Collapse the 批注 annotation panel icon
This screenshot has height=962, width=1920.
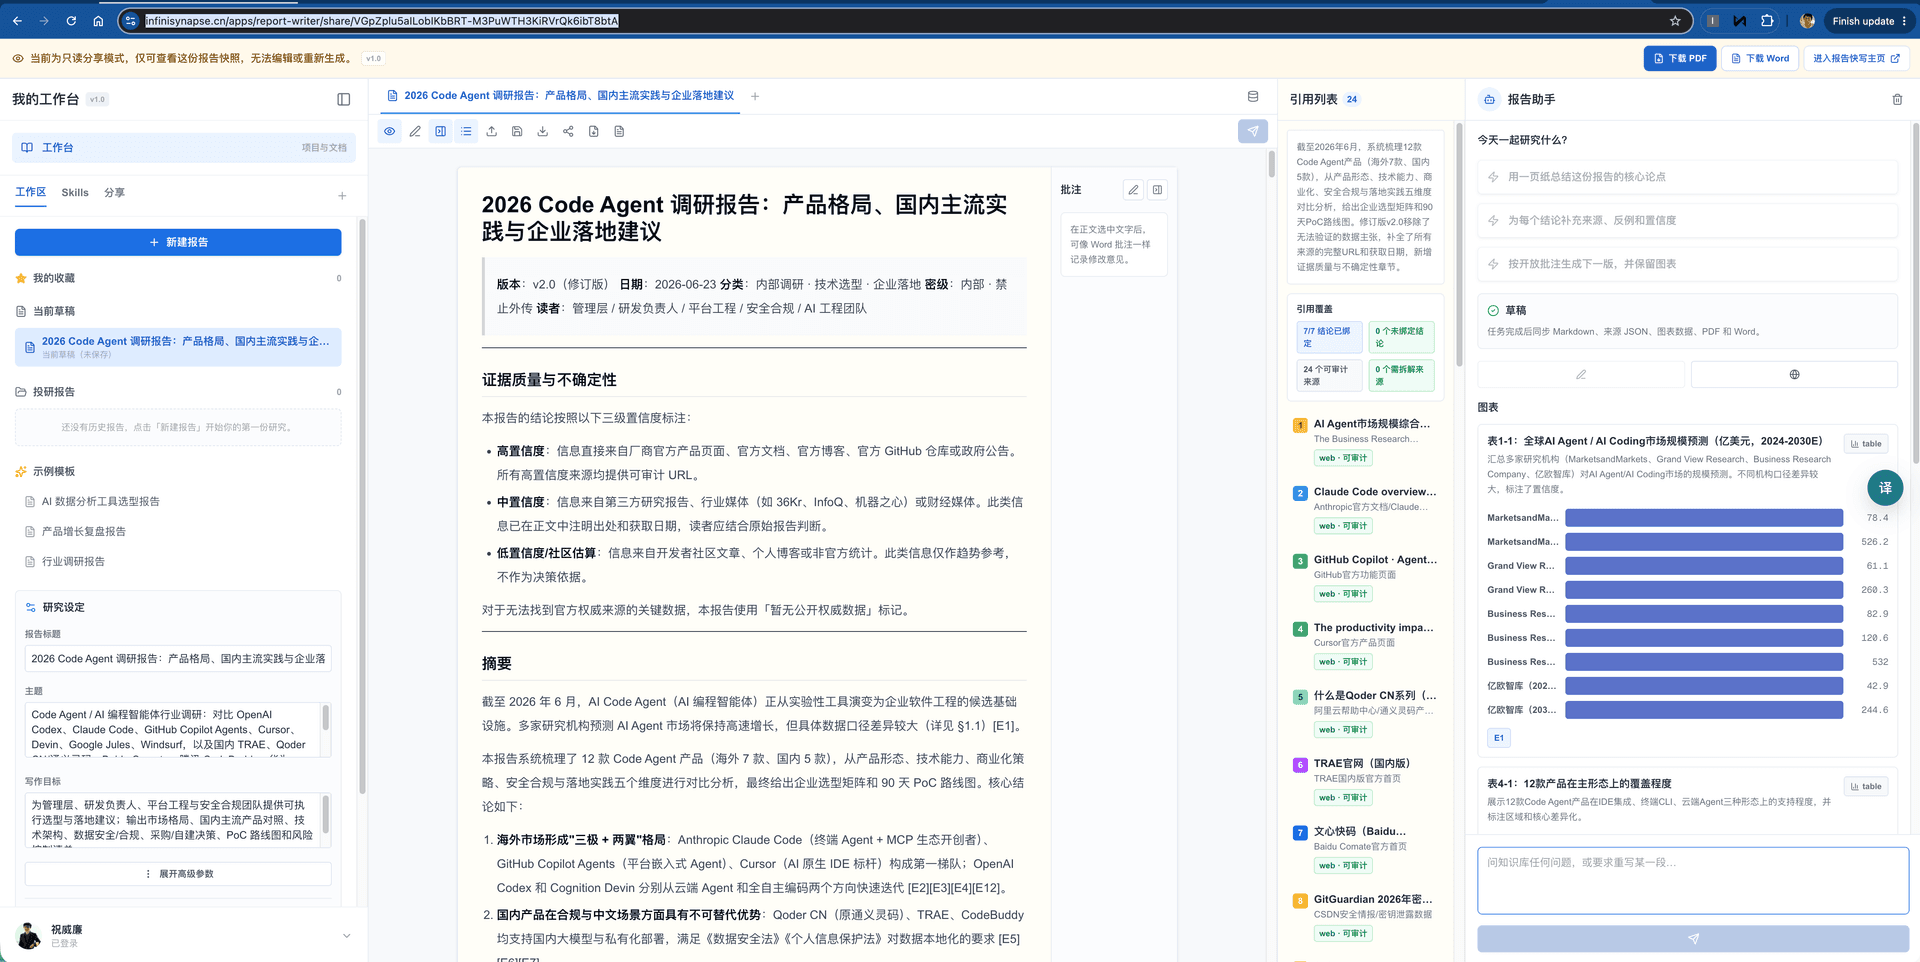1157,190
